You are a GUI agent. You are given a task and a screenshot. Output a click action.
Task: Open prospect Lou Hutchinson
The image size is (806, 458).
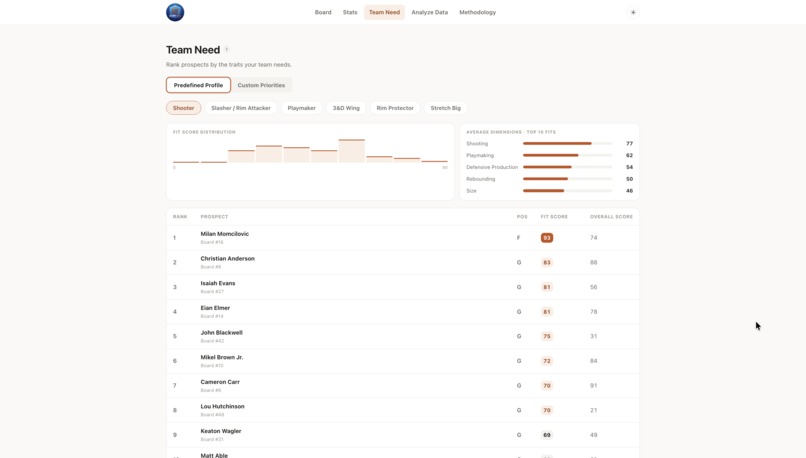[x=222, y=406]
